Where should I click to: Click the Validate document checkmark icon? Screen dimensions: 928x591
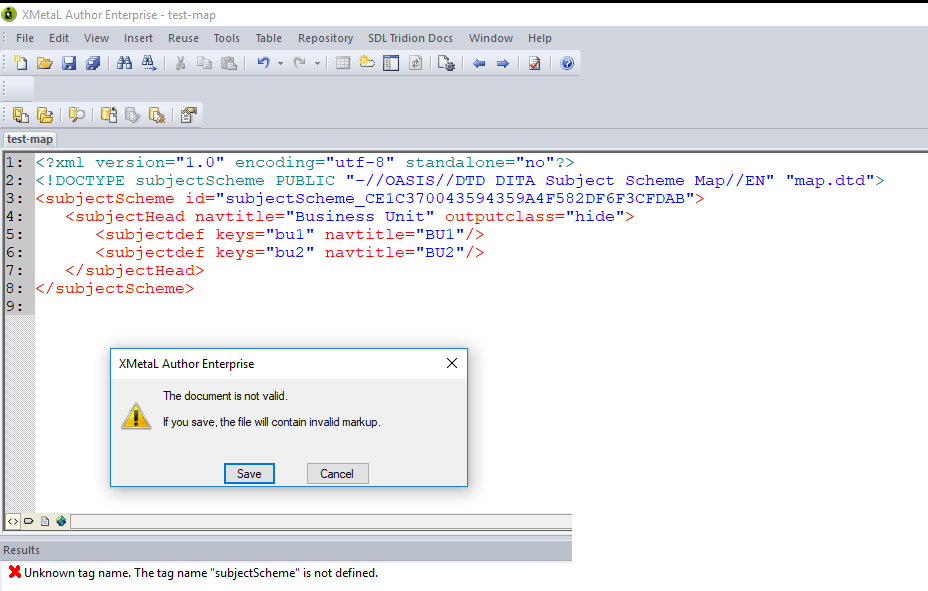(535, 63)
